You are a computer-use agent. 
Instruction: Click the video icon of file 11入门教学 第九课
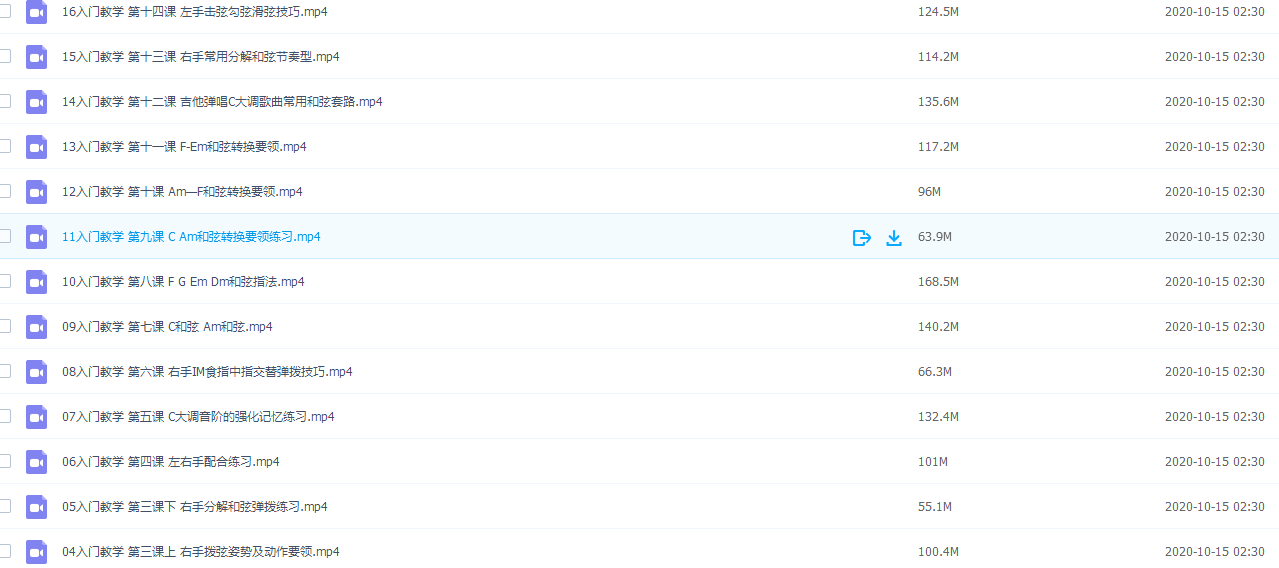pos(37,237)
